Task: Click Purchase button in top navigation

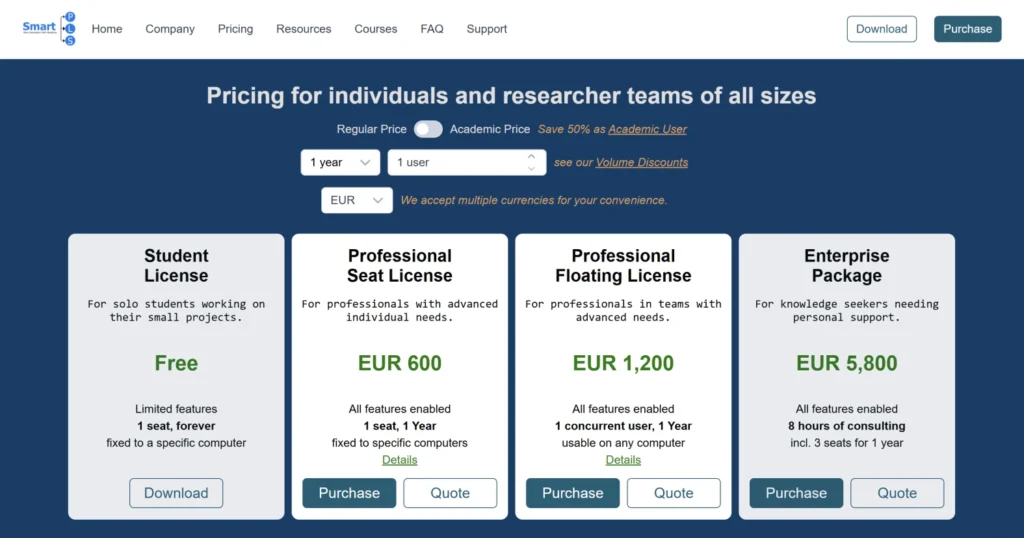Action: 967,29
